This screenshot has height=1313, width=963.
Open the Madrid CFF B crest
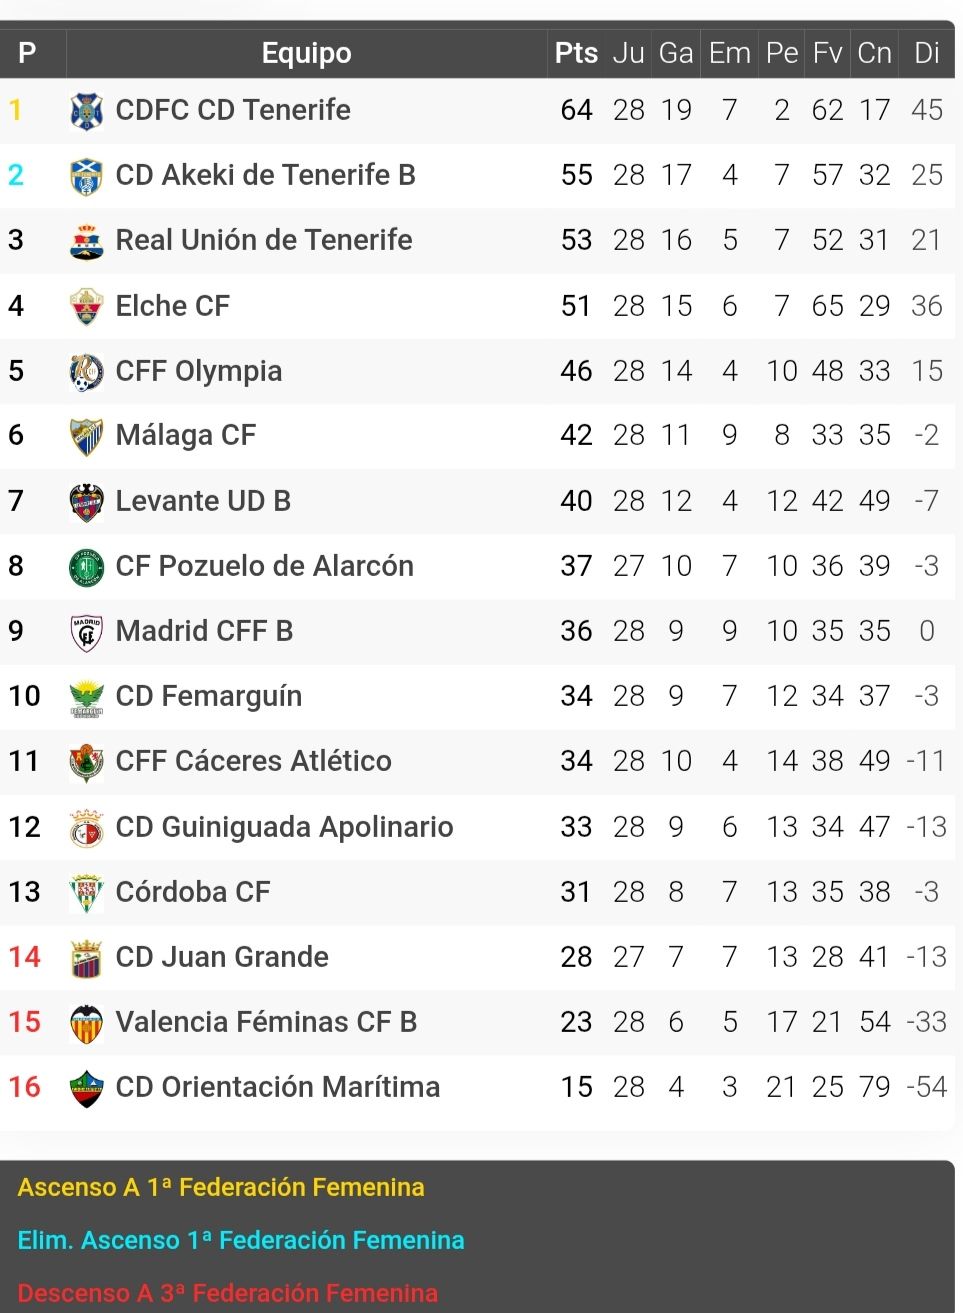point(87,632)
